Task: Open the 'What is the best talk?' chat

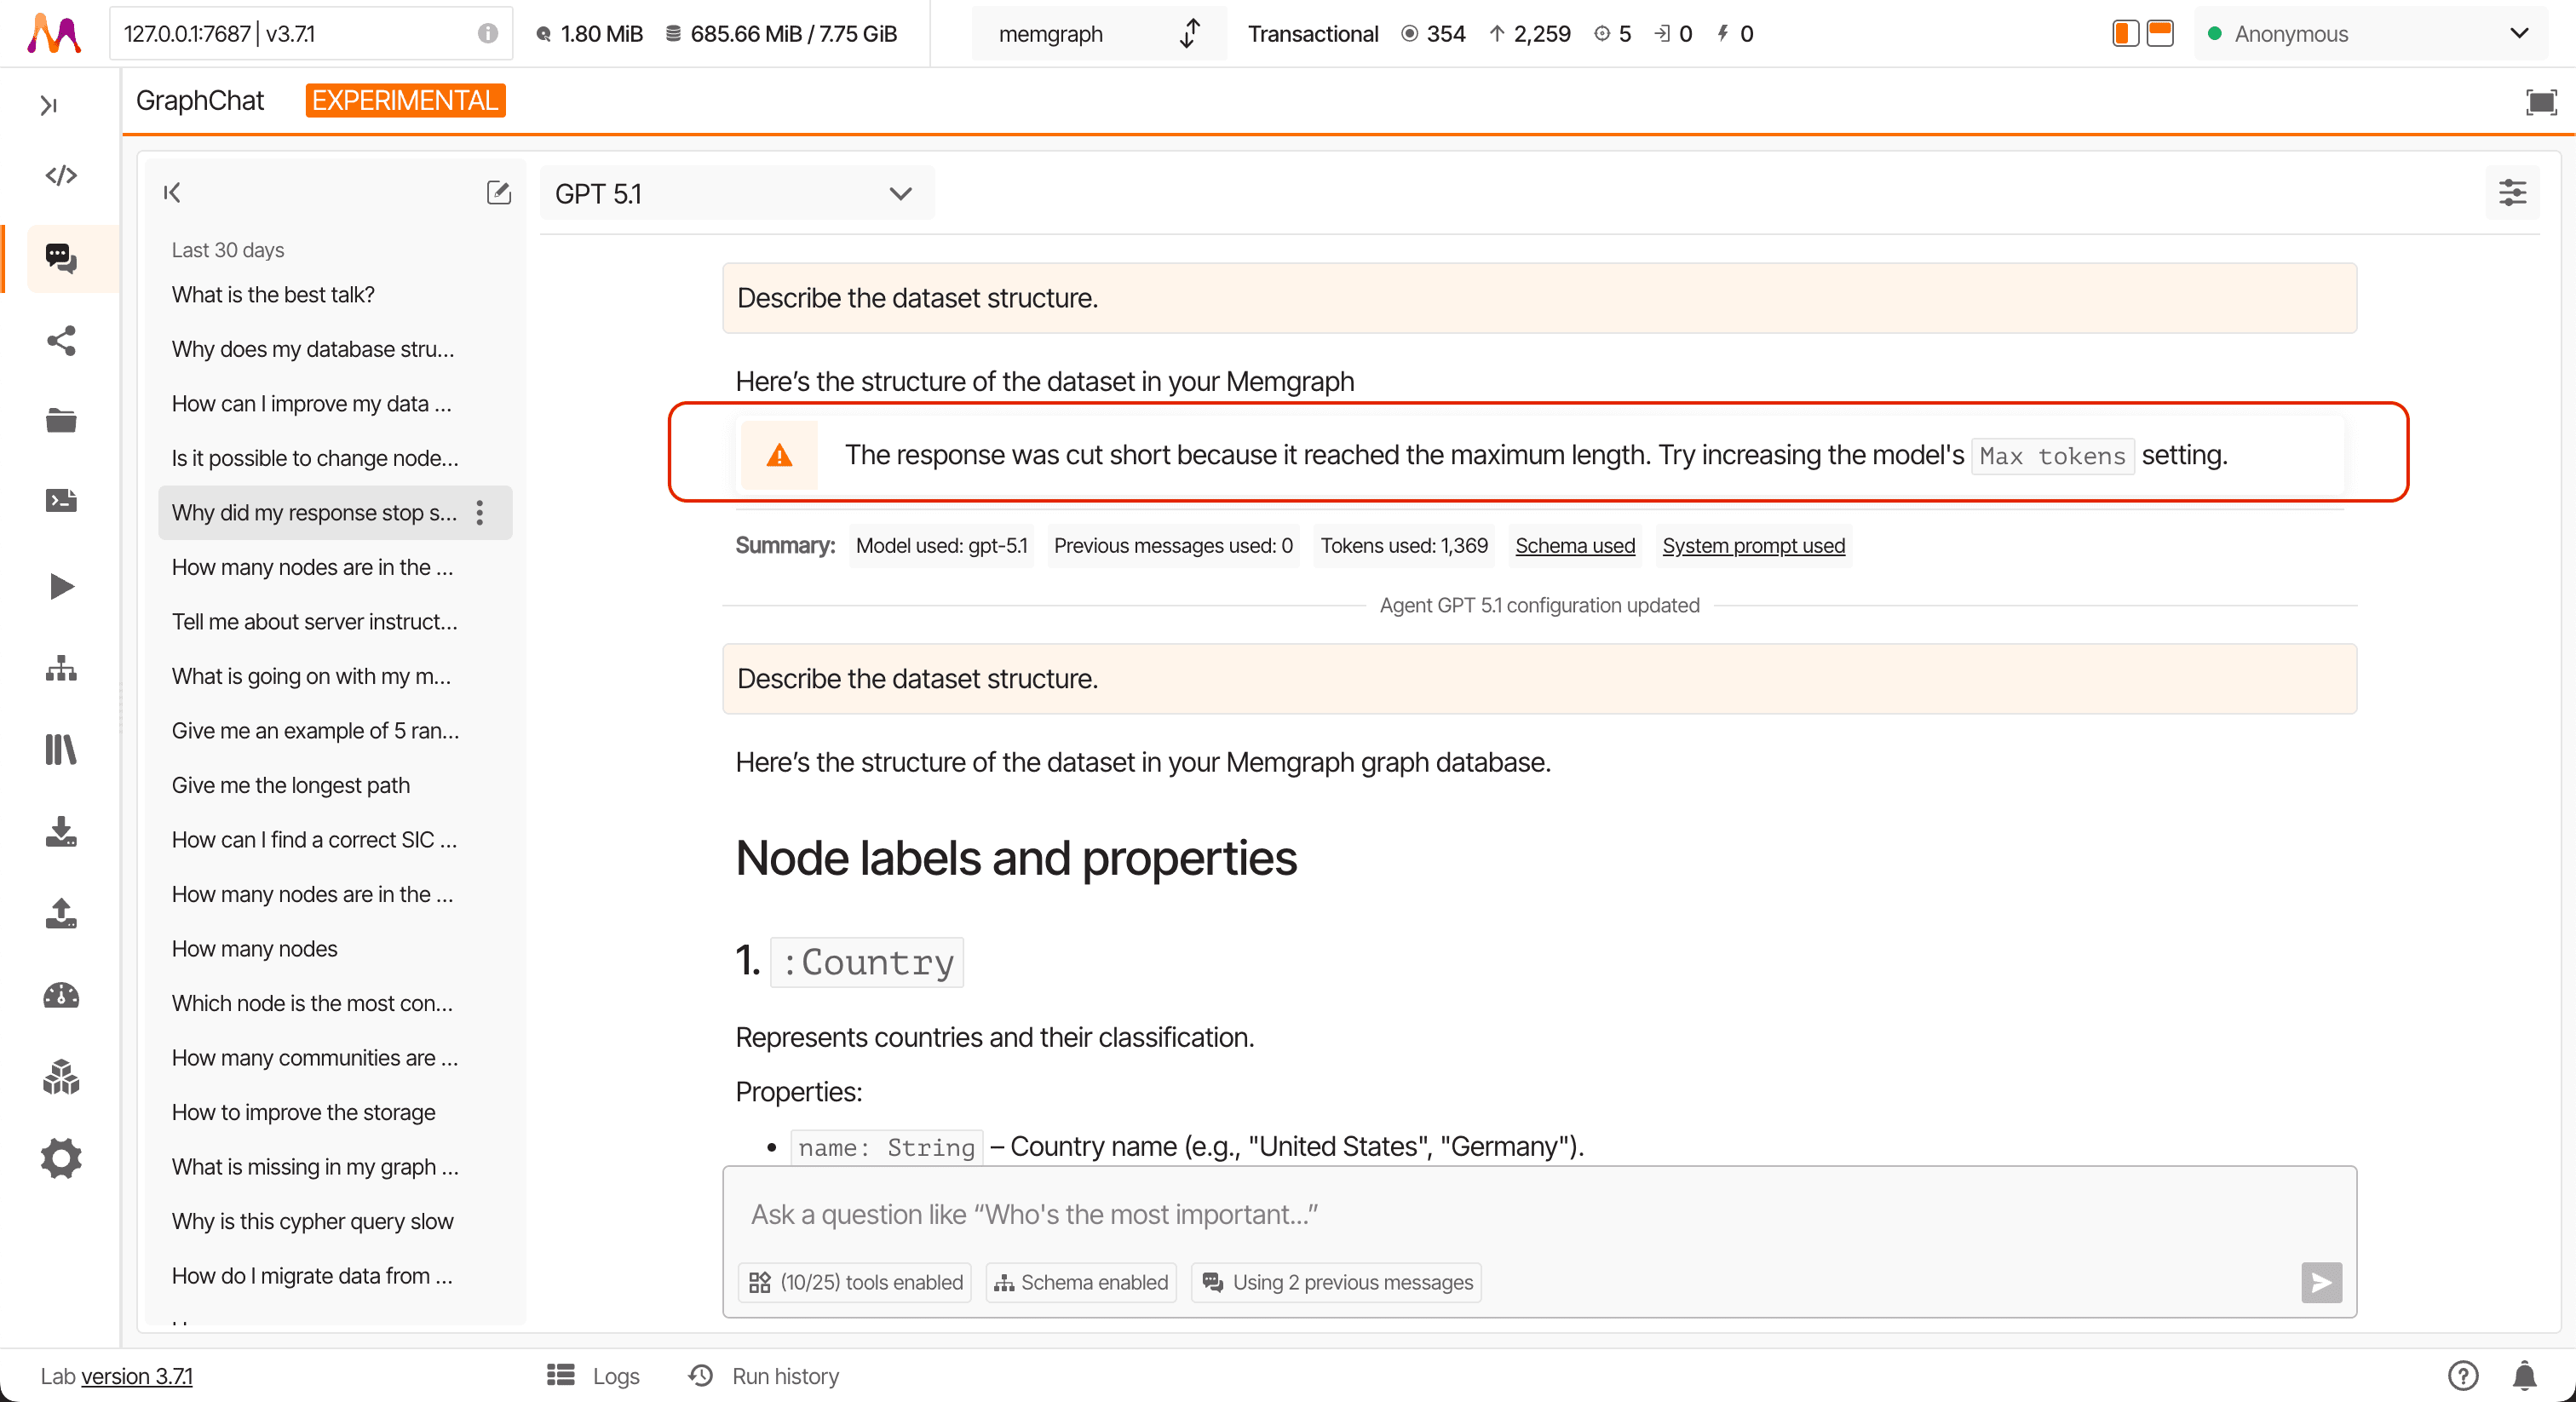Action: 273,294
